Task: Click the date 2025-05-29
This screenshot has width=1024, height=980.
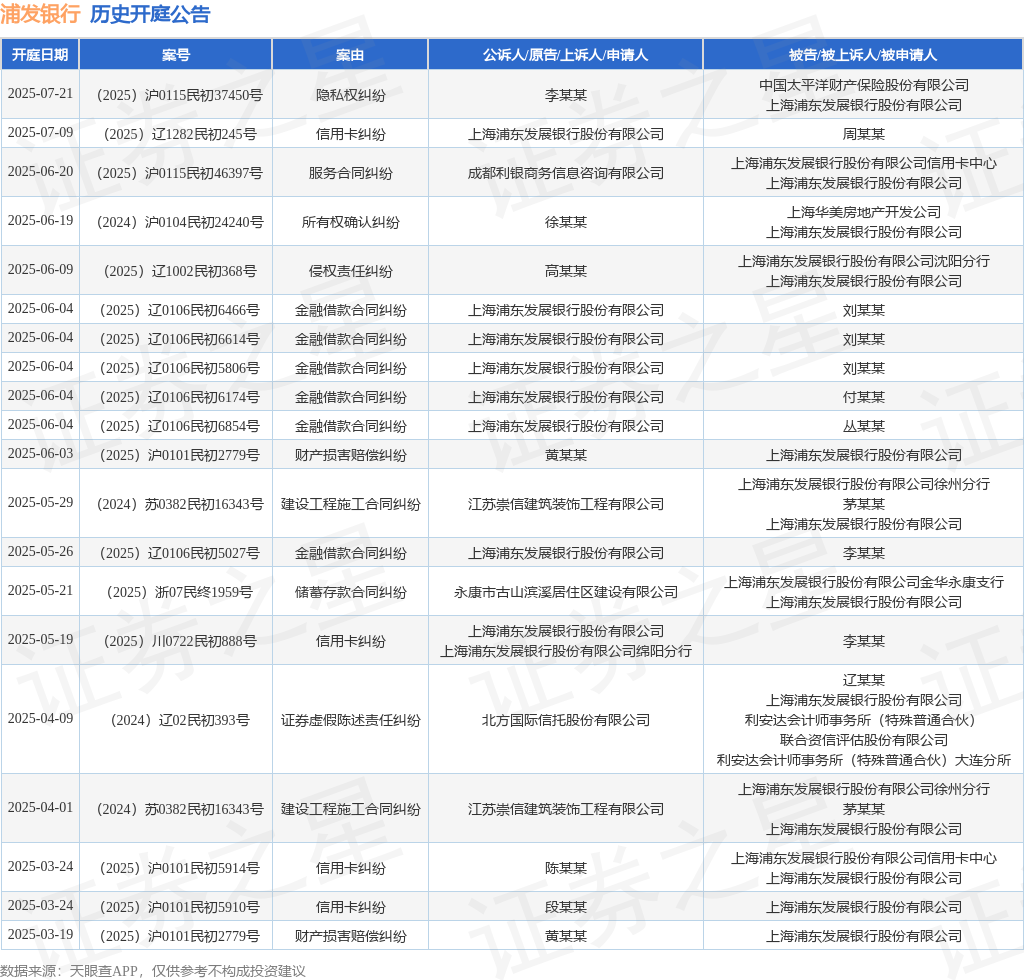Action: point(40,502)
